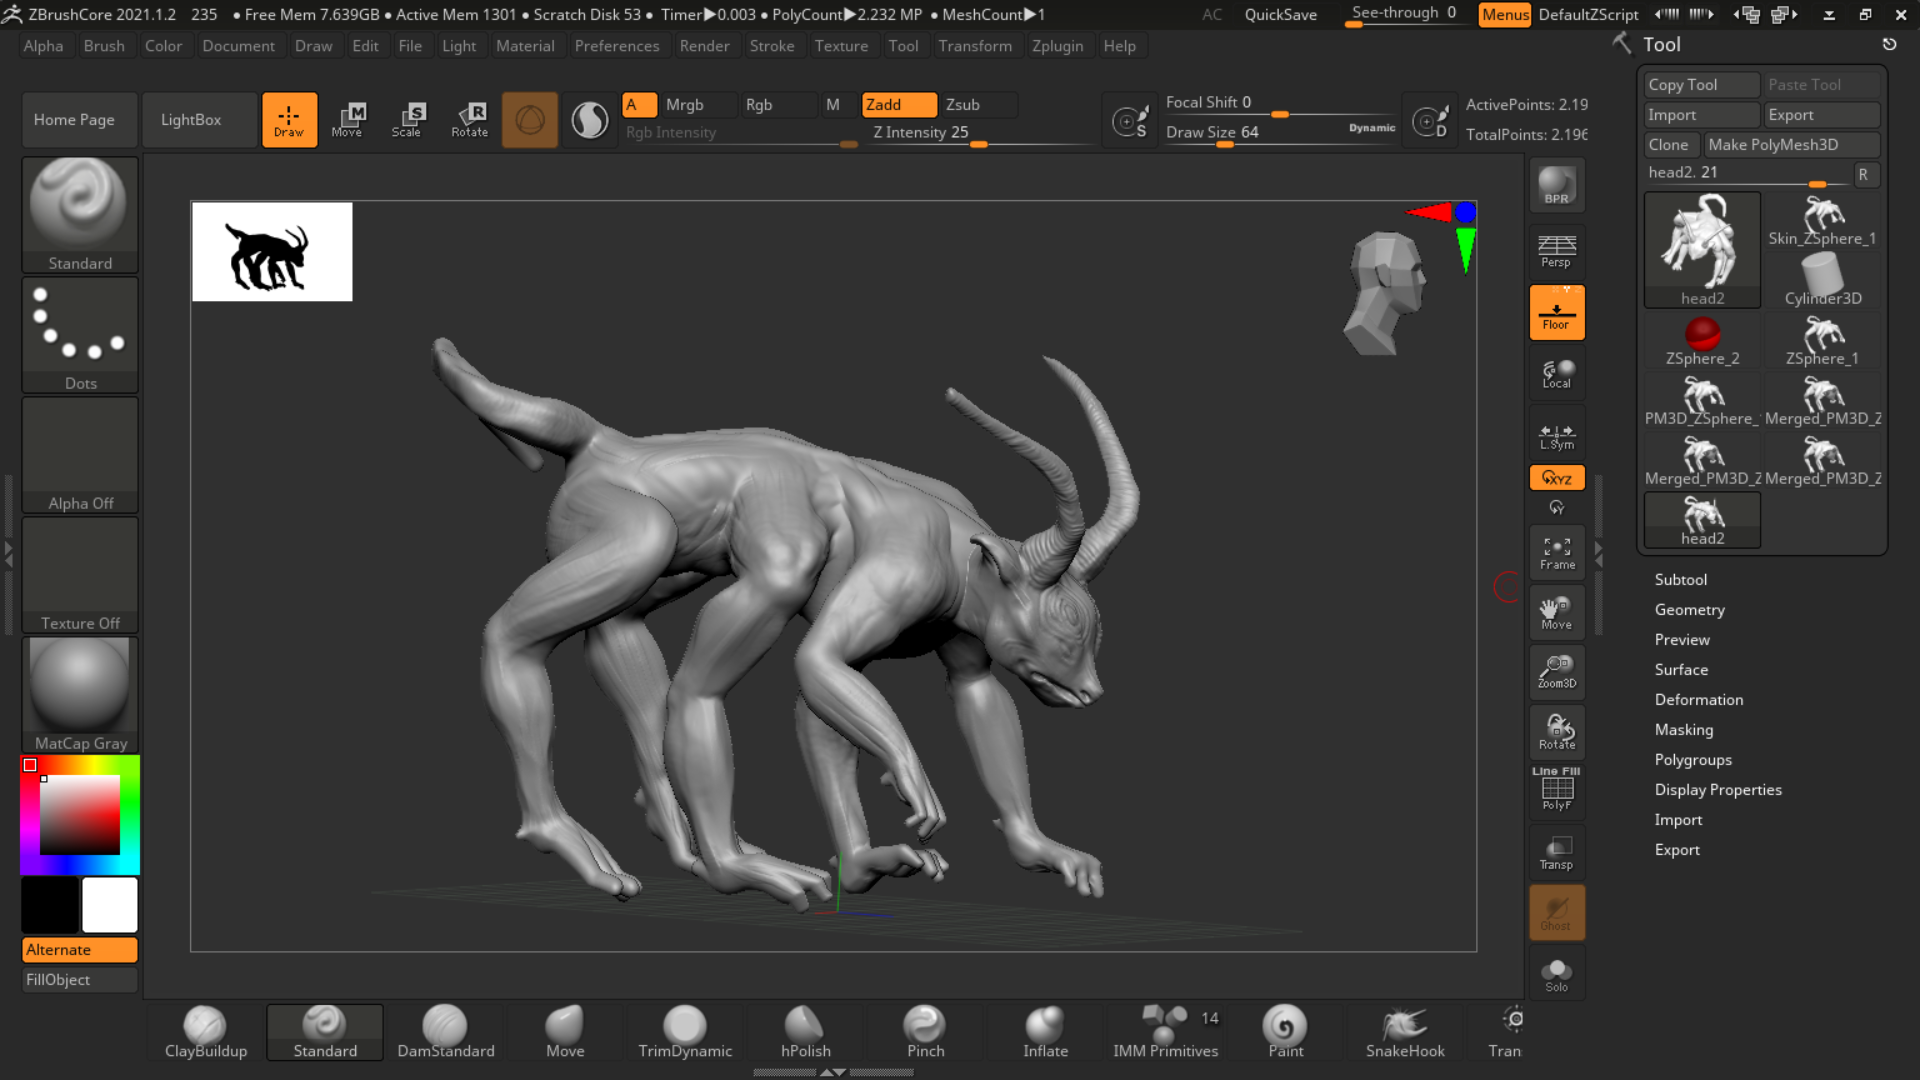Toggle Persp perspective view
This screenshot has width=1920, height=1080.
(1556, 251)
